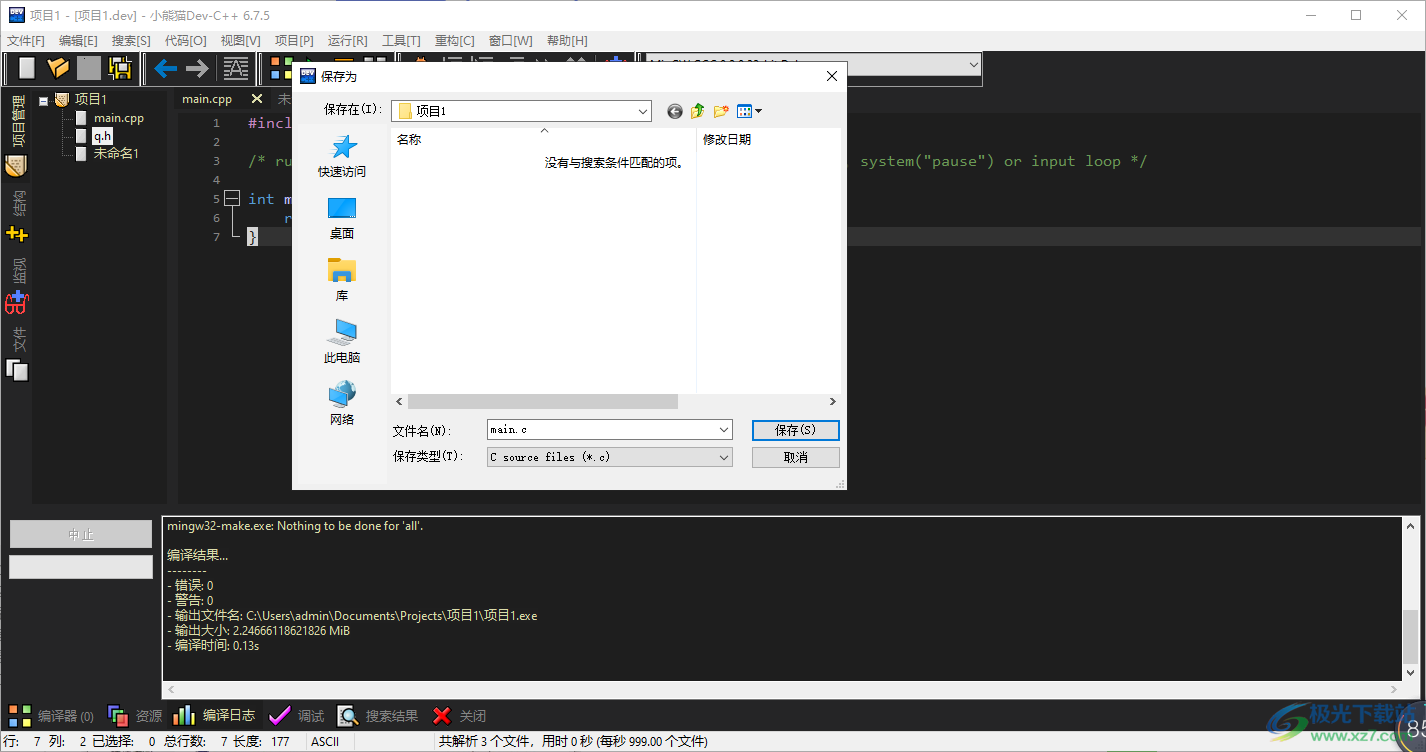Click the files copy icon in left sidebar

tap(17, 370)
